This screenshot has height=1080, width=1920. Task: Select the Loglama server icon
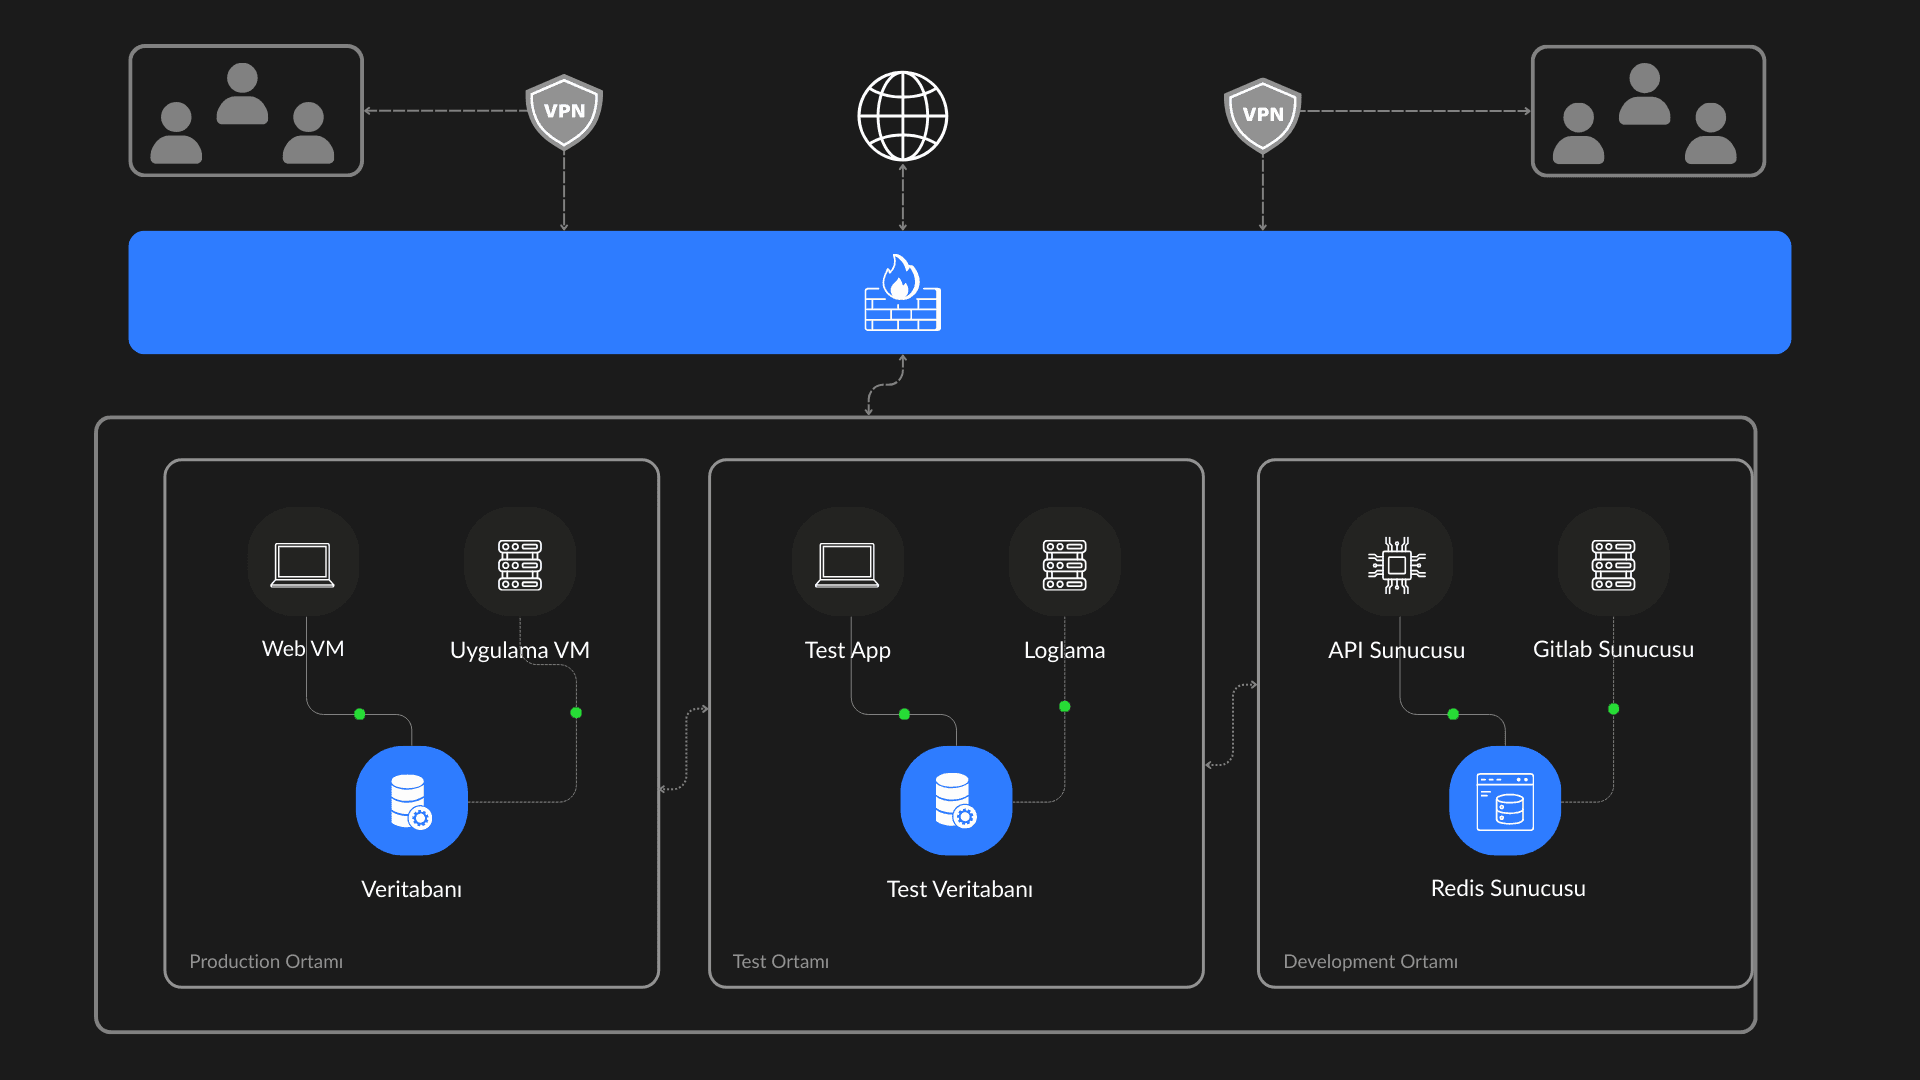pos(1064,564)
